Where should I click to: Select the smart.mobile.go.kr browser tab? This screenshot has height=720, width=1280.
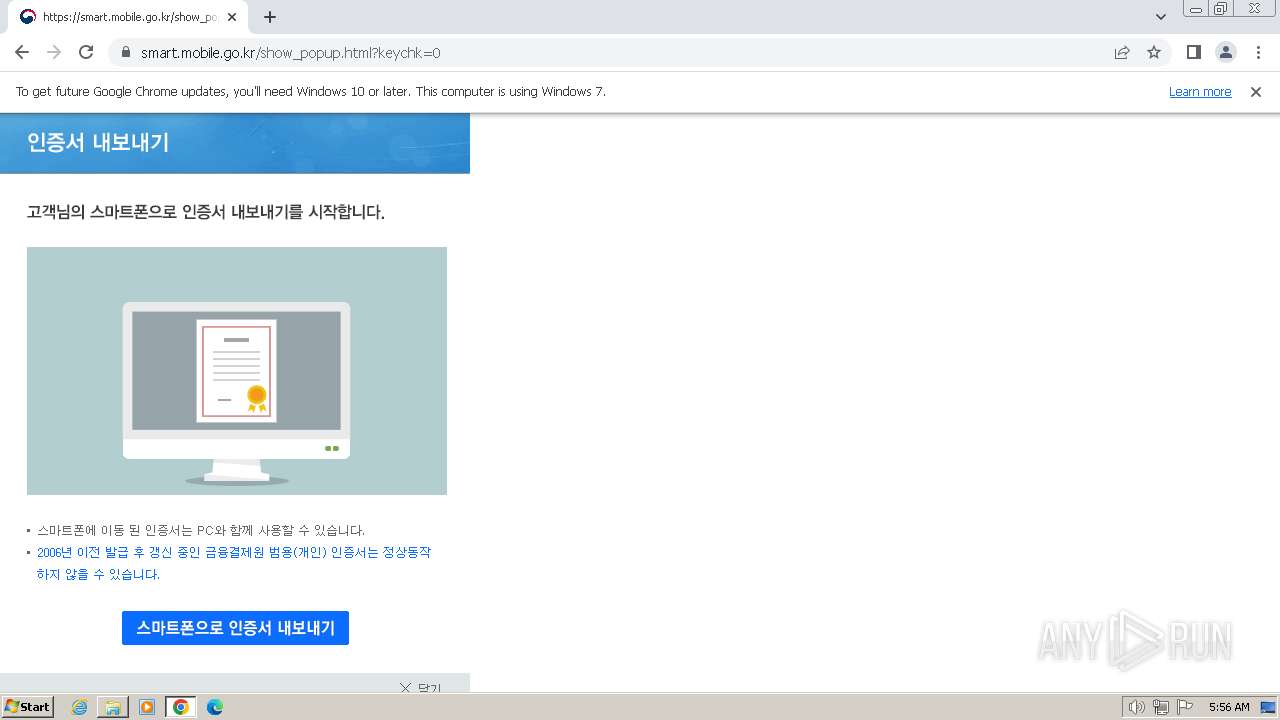click(128, 17)
